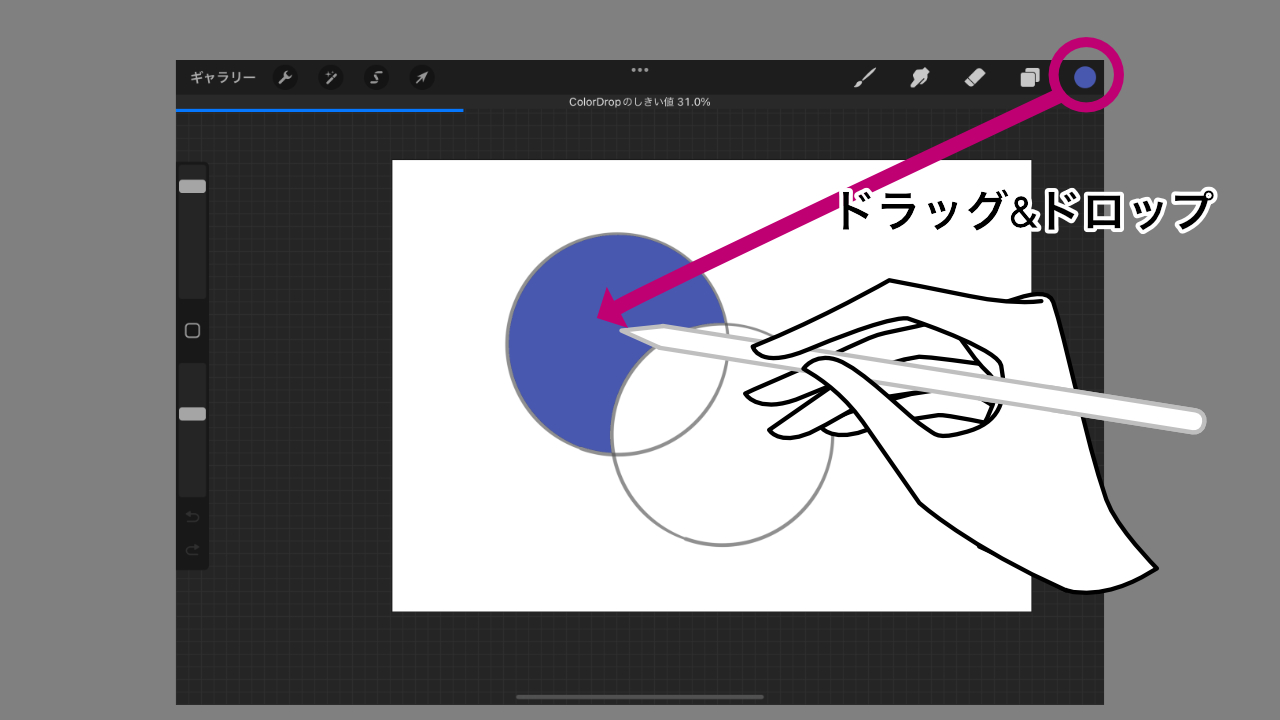Open the Gallery (ギャラリー) view

[x=222, y=78]
